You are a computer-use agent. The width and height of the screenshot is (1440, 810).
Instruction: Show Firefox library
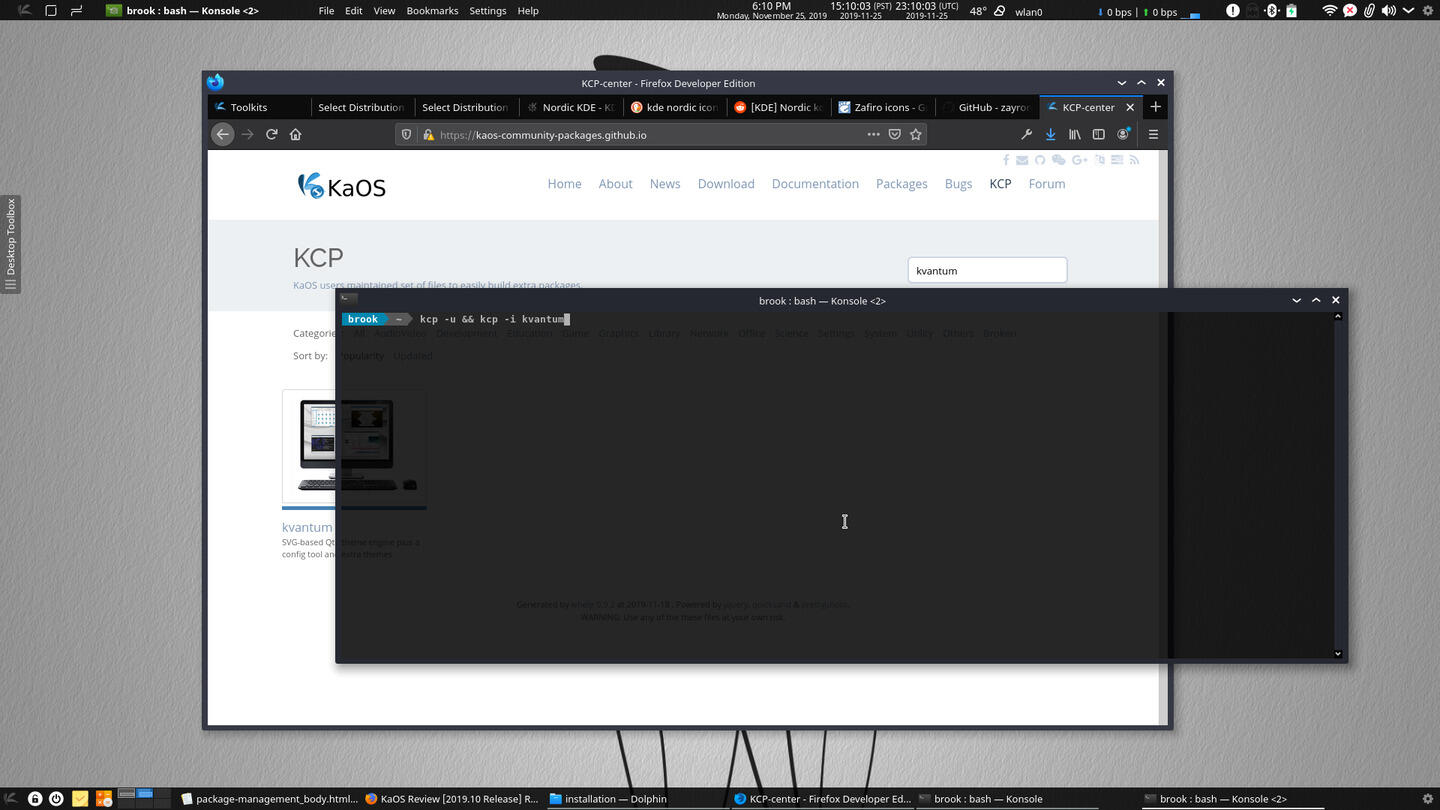pos(1075,134)
